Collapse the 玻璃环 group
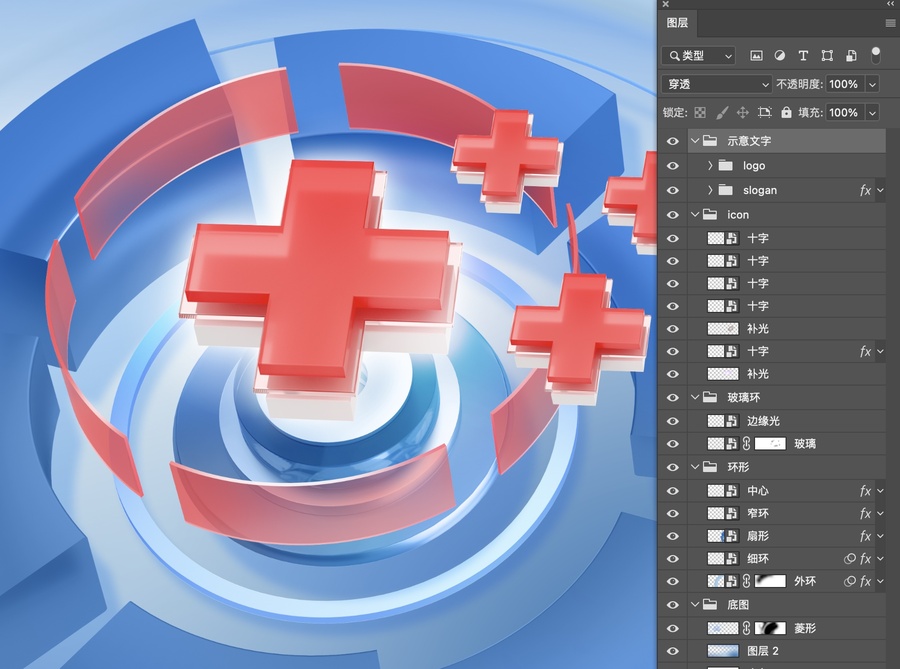This screenshot has width=900, height=669. click(695, 397)
